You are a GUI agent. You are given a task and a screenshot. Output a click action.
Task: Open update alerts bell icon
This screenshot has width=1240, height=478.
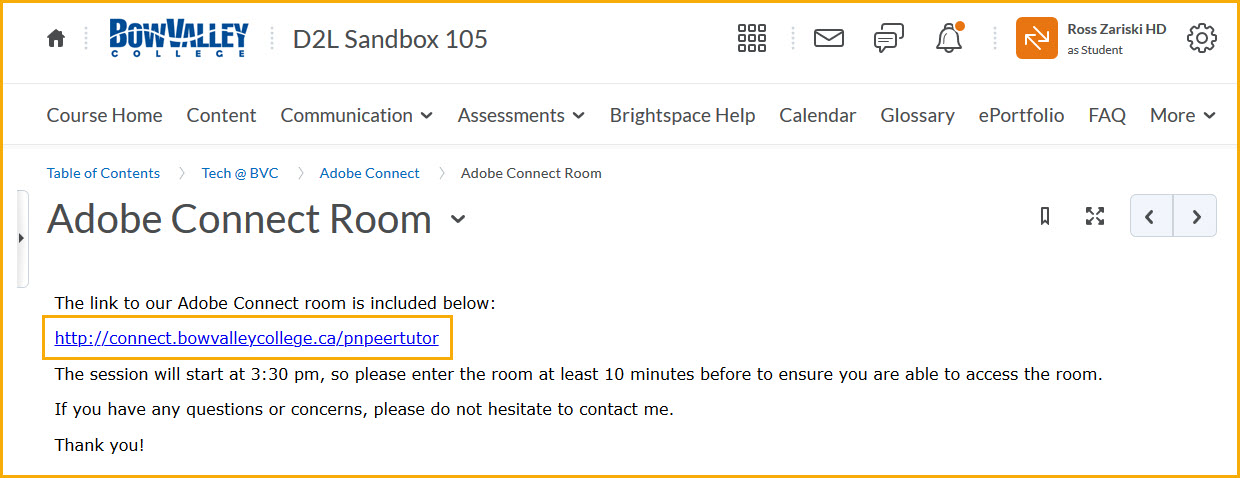point(949,38)
